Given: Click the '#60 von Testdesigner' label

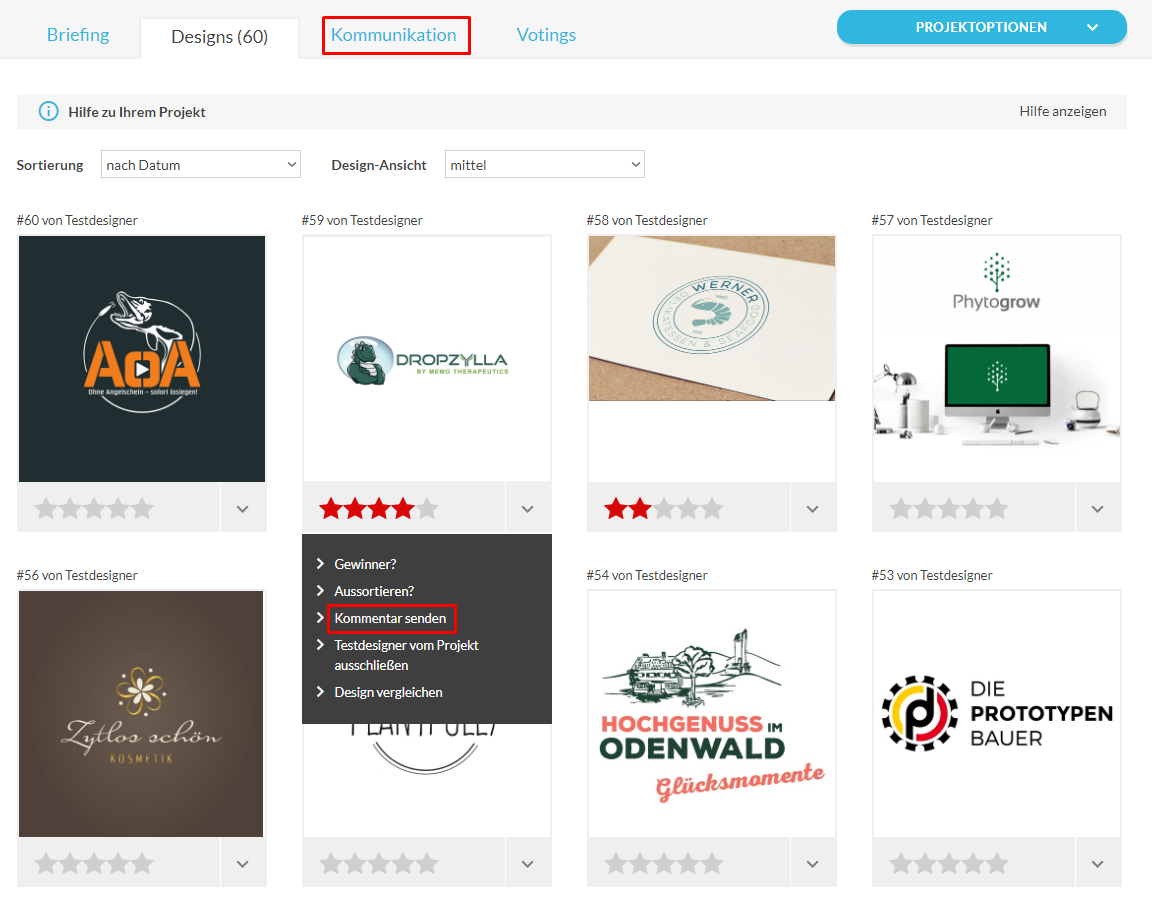Looking at the screenshot, I should click(77, 220).
